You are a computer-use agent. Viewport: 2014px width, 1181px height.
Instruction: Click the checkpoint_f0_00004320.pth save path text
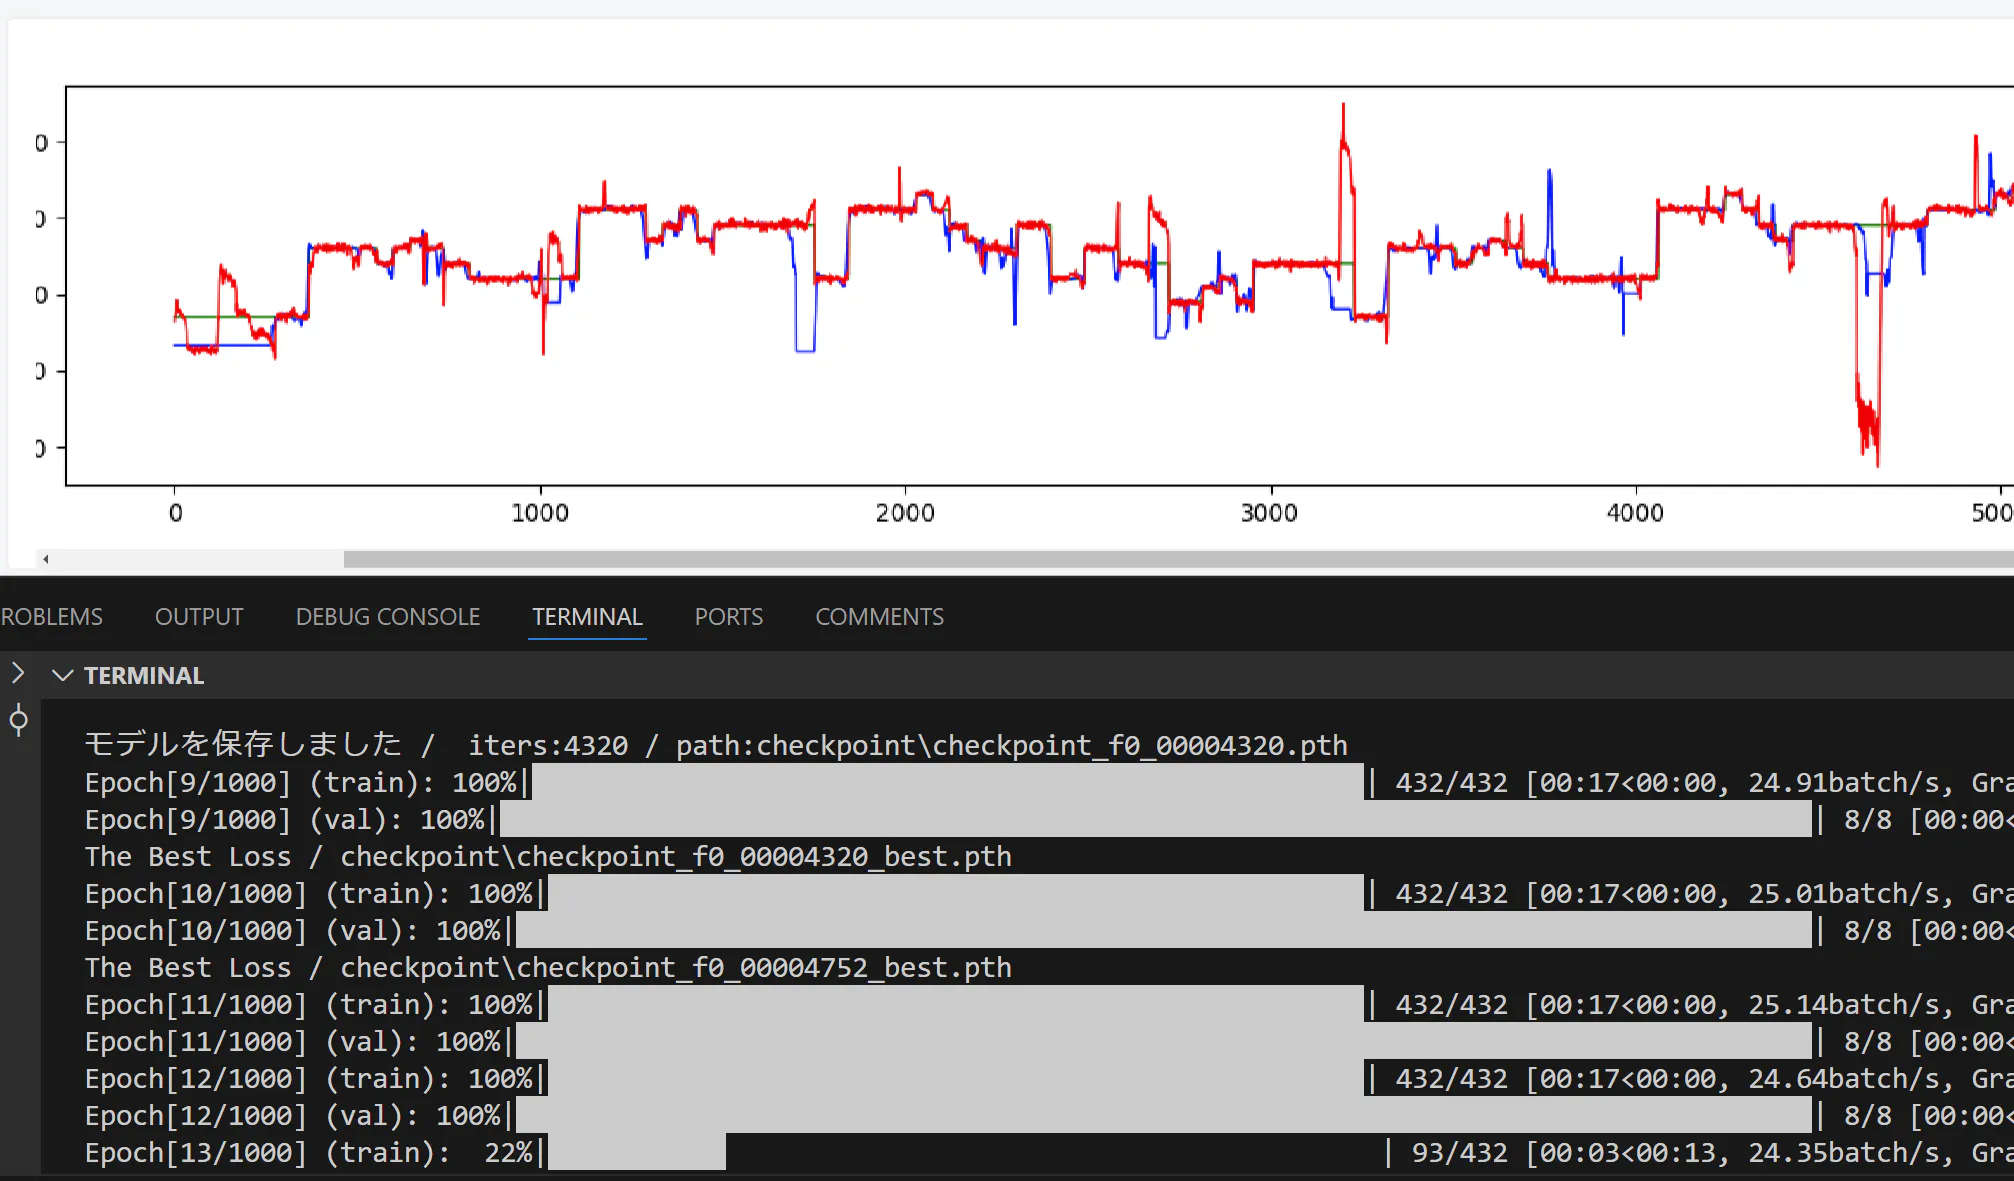coord(1011,746)
